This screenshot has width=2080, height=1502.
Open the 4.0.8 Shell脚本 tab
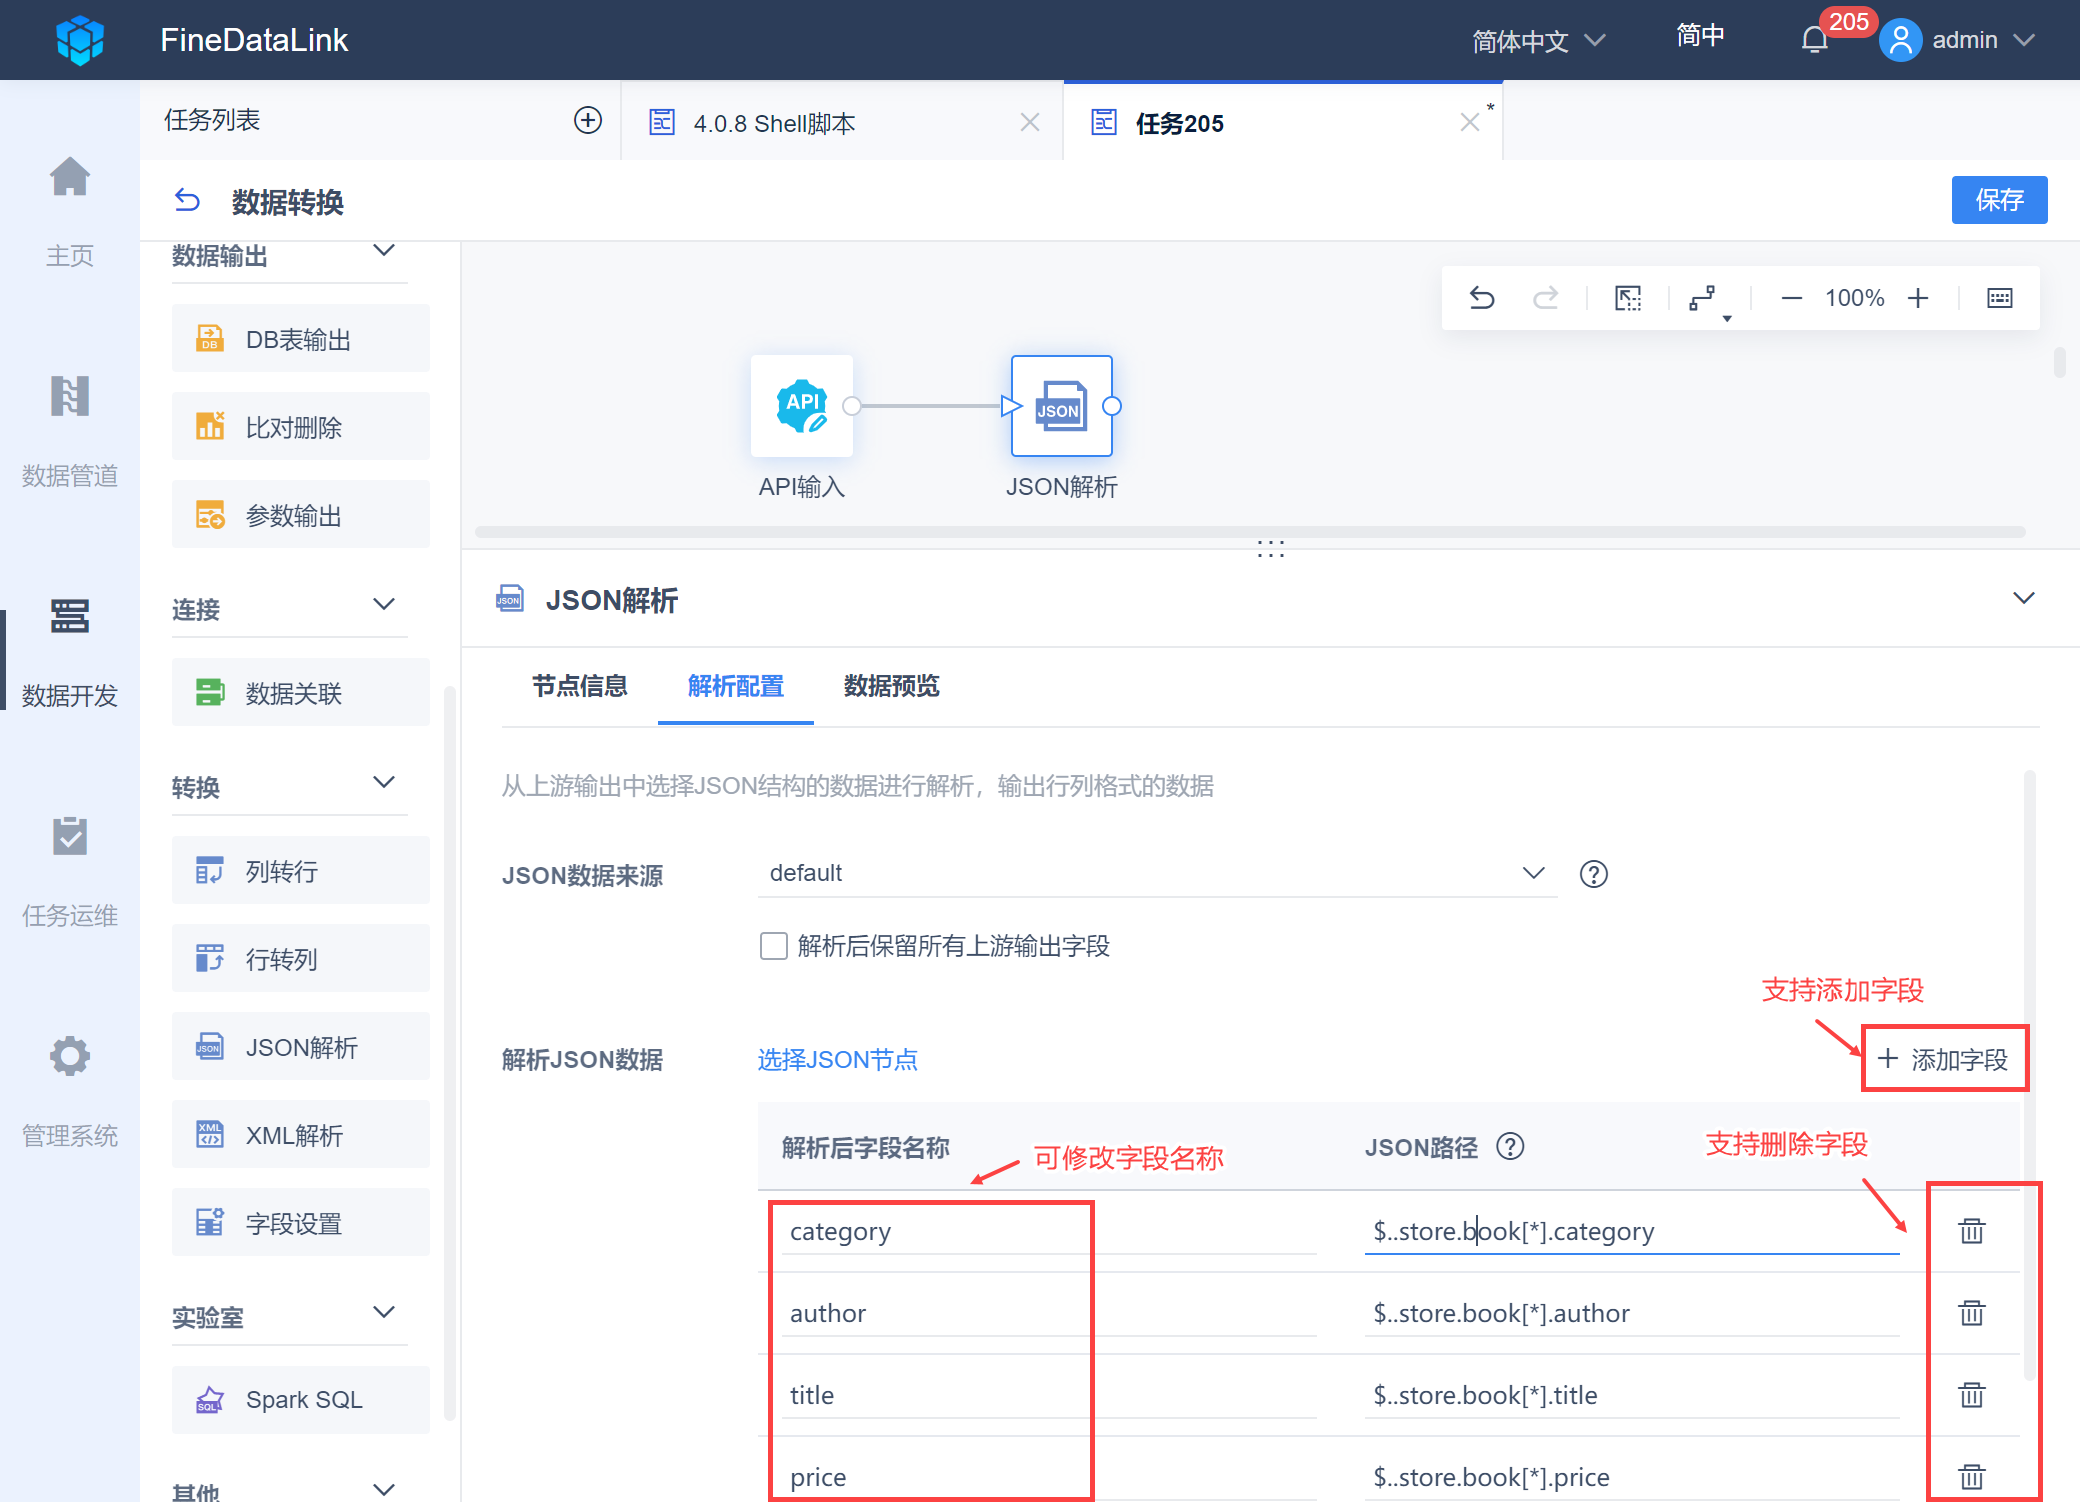pyautogui.click(x=775, y=123)
